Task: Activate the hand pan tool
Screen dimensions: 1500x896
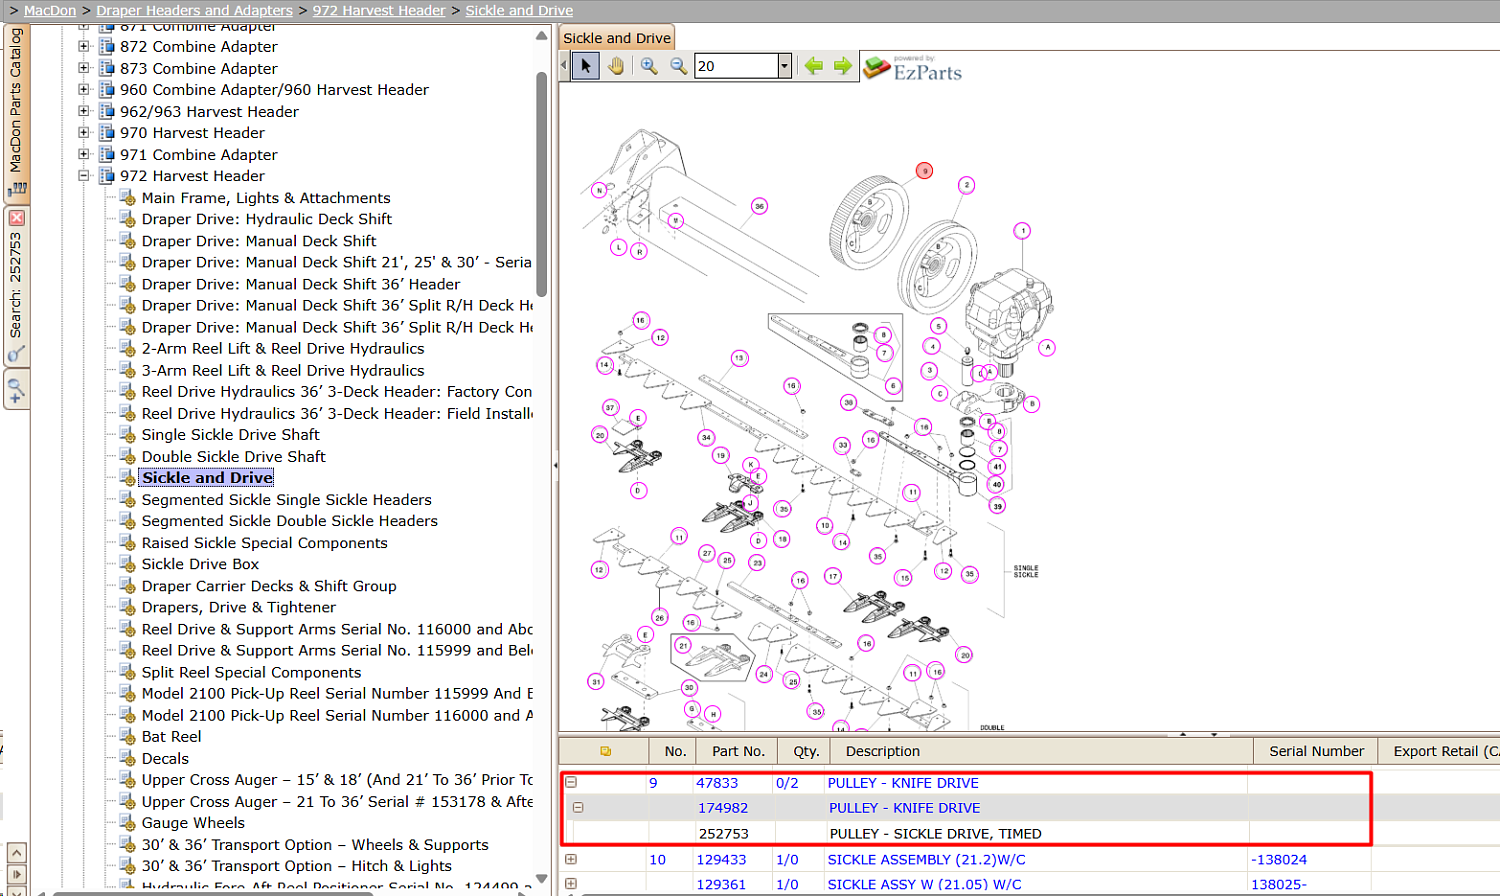Action: 616,66
